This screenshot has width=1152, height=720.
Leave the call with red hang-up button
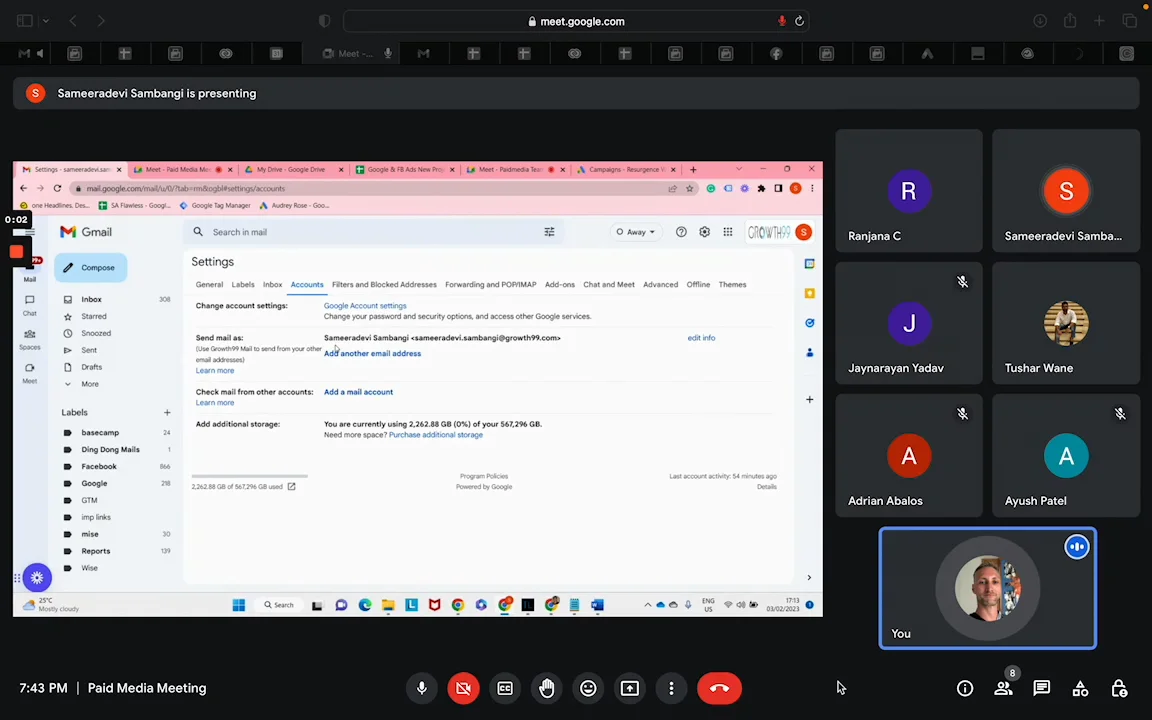(719, 688)
